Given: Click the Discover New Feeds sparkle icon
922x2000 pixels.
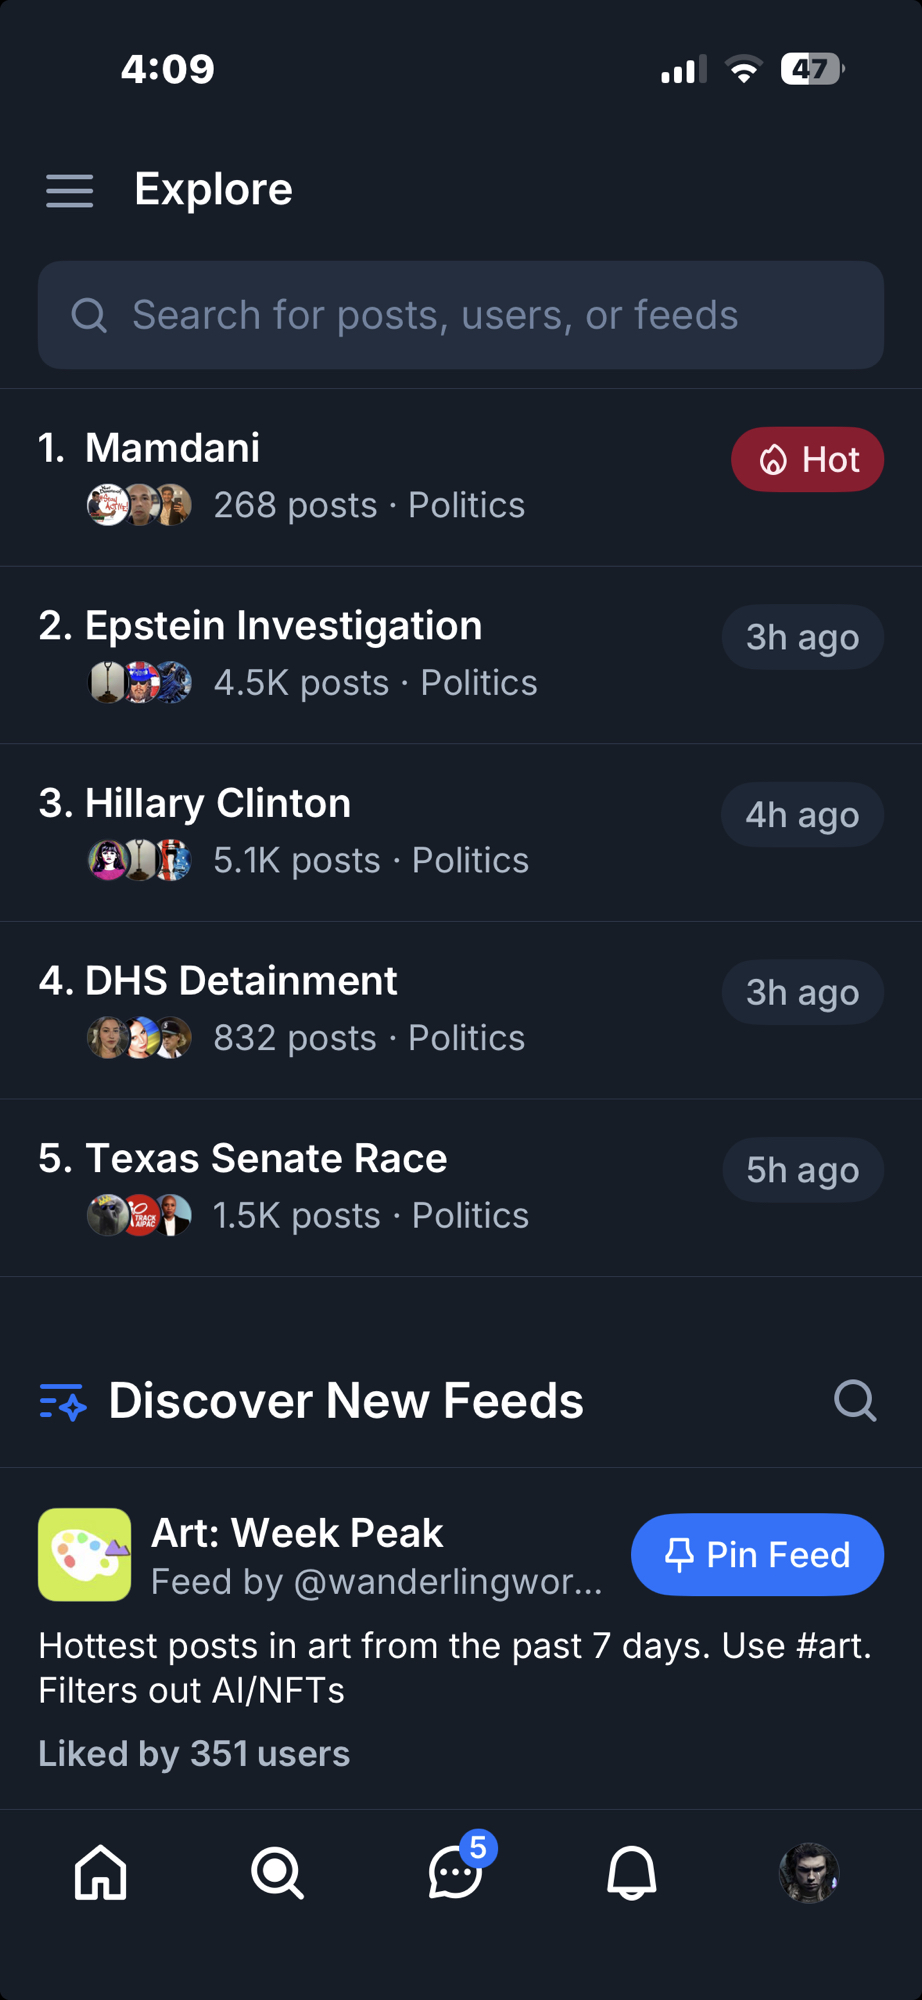Looking at the screenshot, I should point(63,1401).
